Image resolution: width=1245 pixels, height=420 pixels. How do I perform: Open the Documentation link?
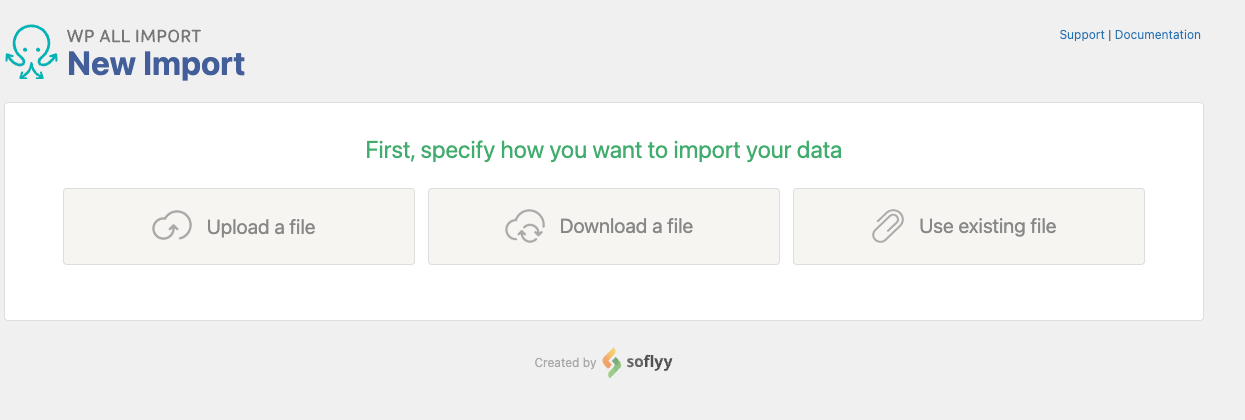(x=1158, y=35)
